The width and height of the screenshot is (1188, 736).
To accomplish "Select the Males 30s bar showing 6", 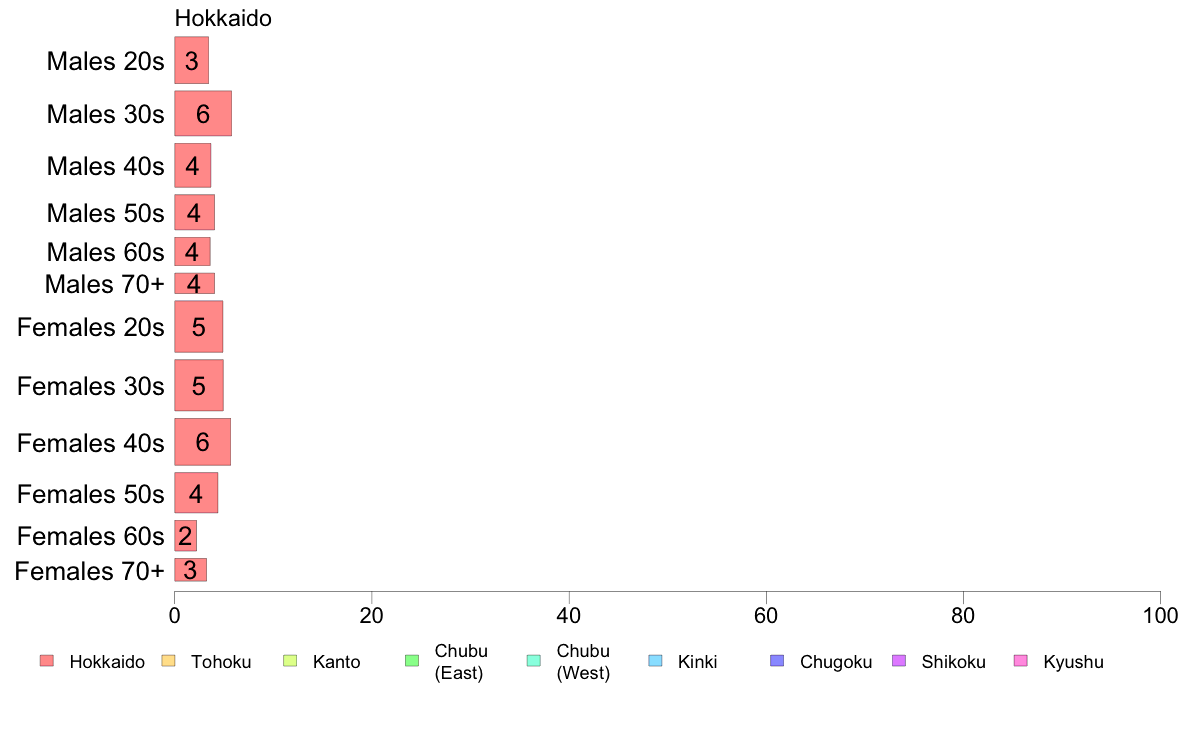I will 203,114.
